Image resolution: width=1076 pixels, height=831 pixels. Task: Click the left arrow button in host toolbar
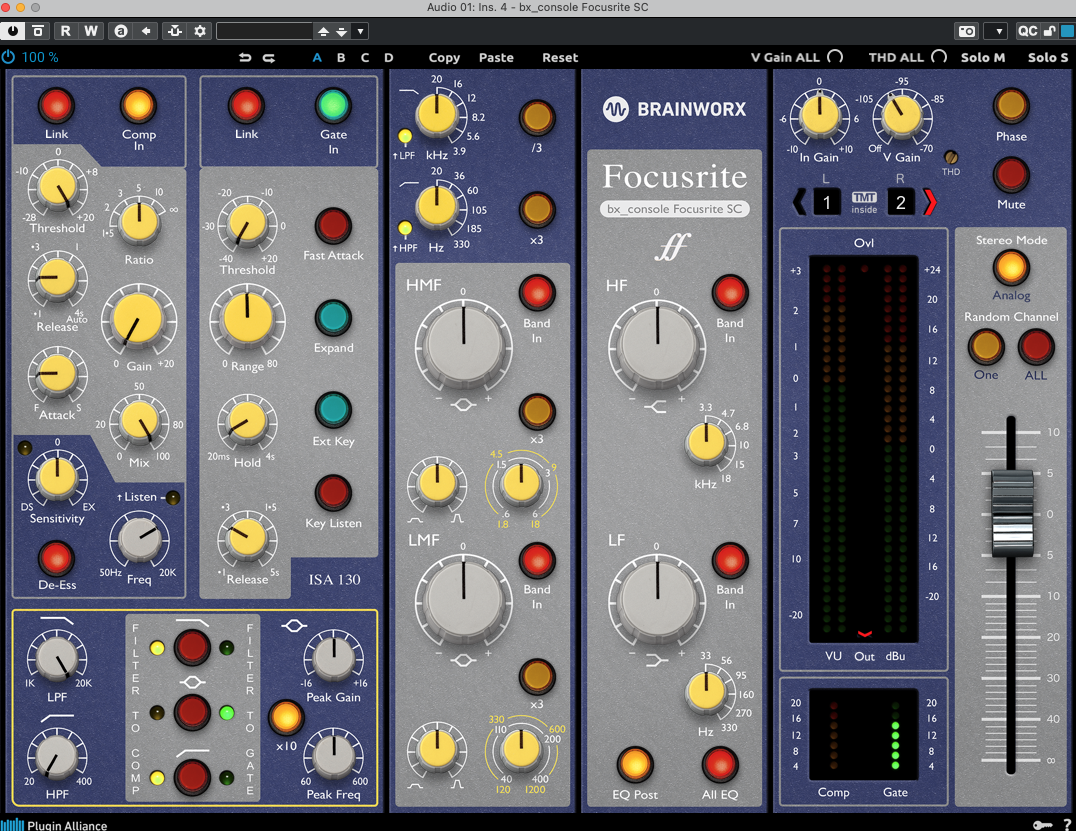tap(145, 31)
